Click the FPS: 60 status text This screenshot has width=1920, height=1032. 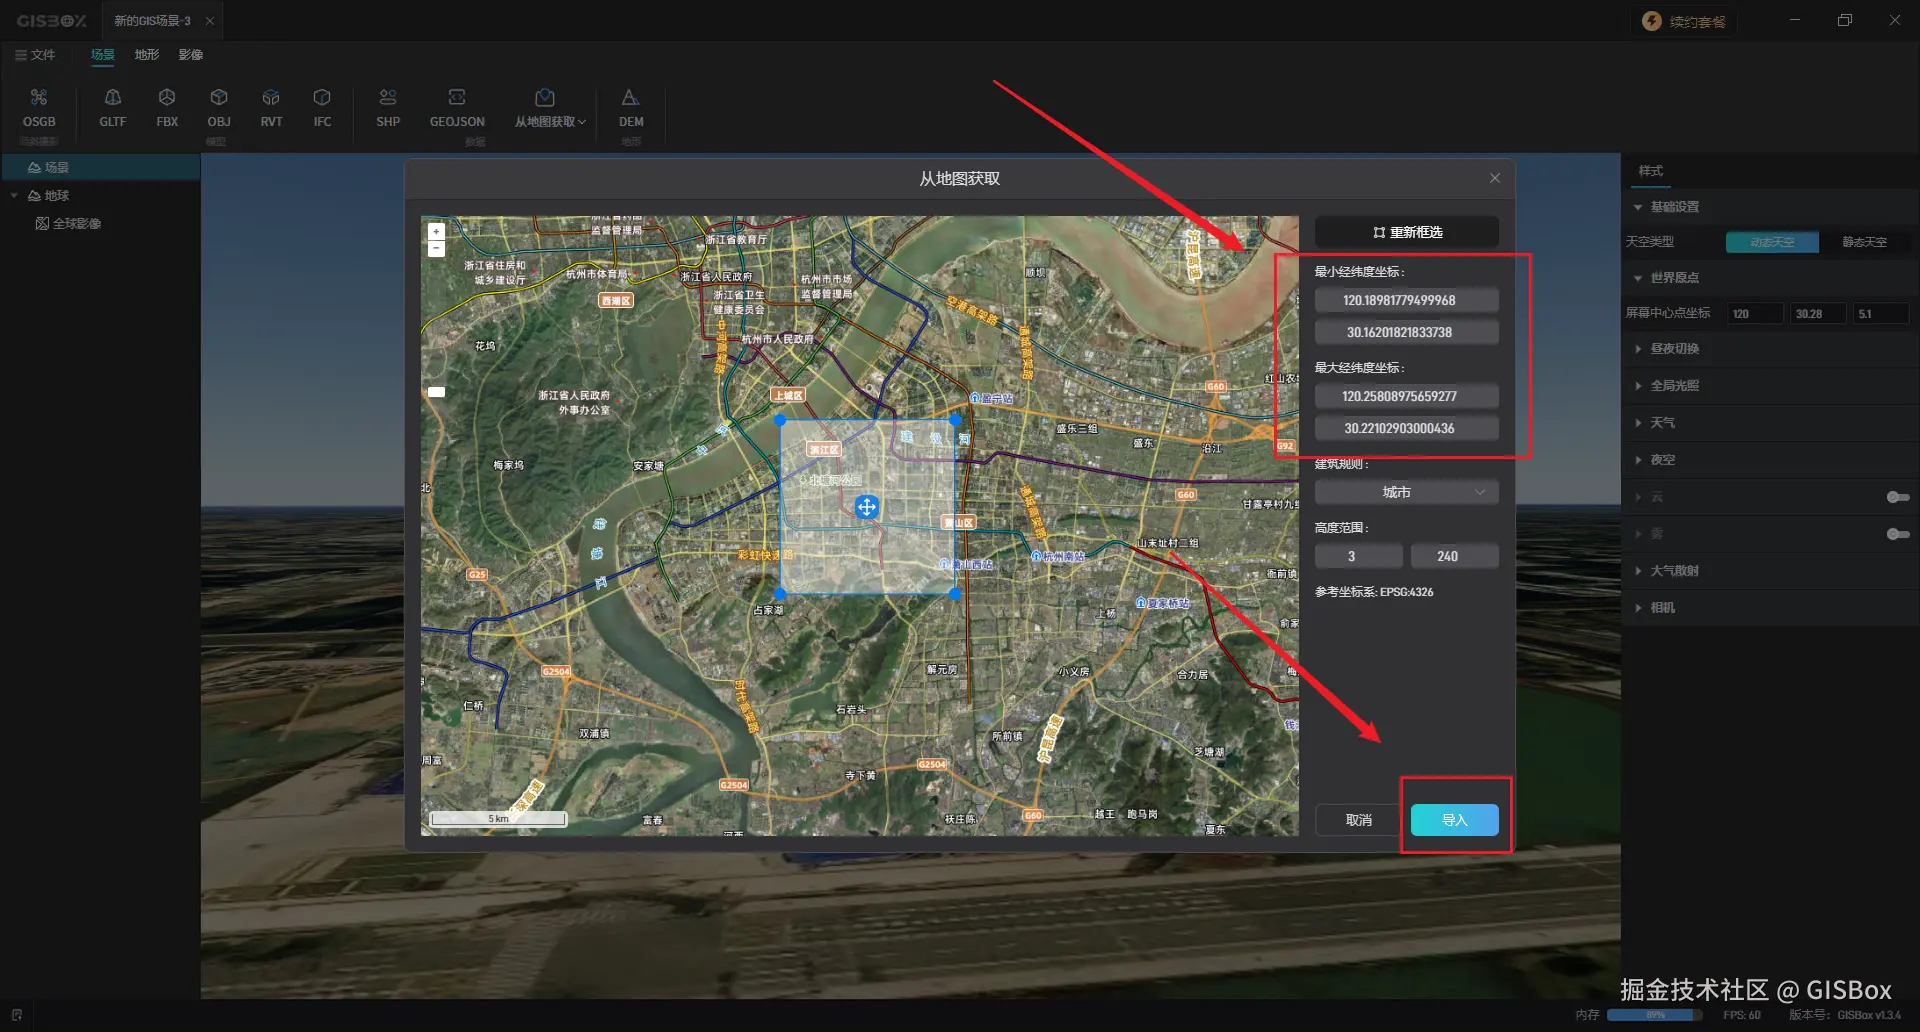[1742, 1015]
